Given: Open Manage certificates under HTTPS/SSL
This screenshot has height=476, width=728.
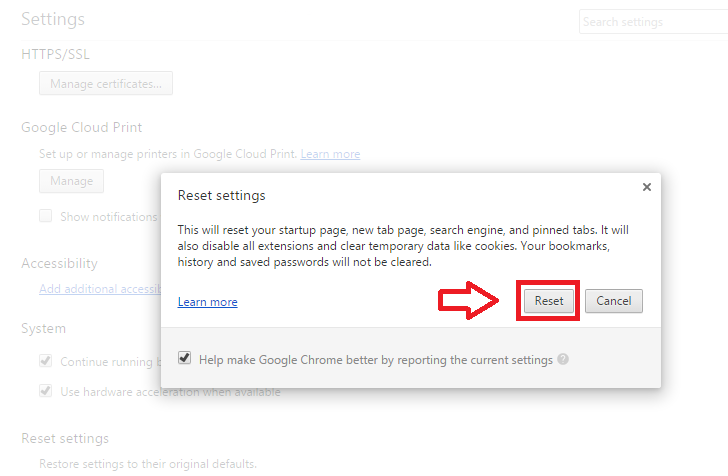Looking at the screenshot, I should [x=106, y=84].
